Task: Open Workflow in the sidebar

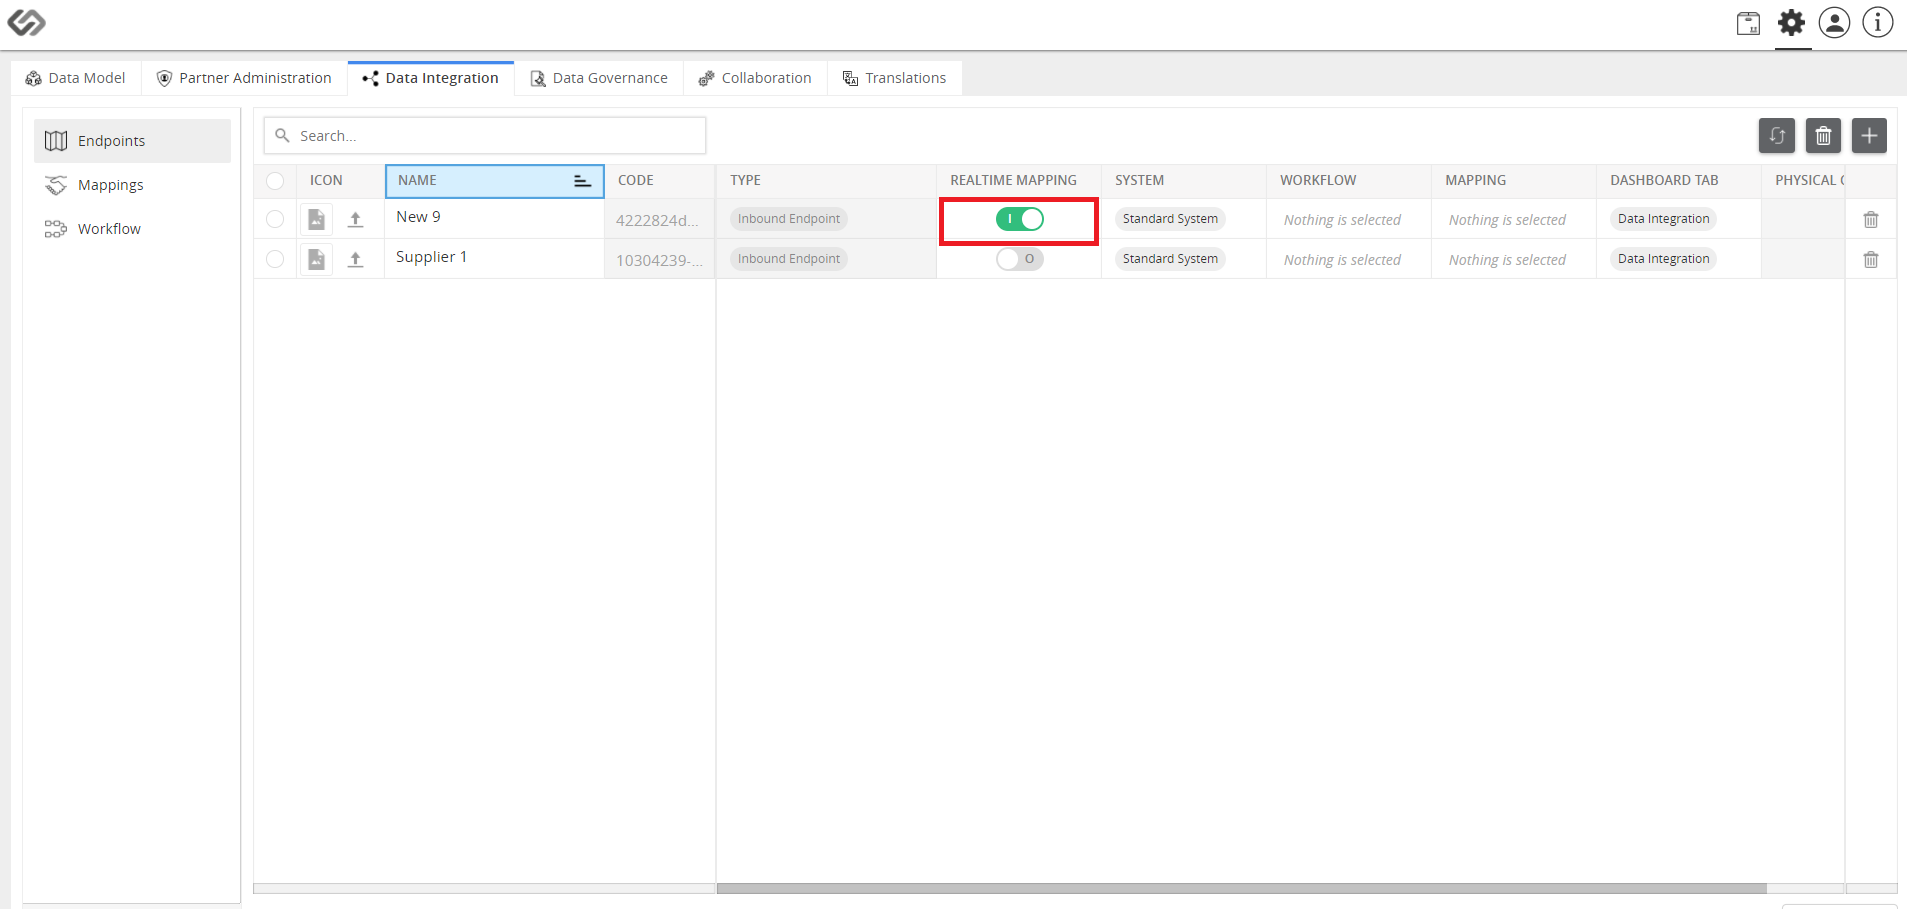Action: click(132, 229)
